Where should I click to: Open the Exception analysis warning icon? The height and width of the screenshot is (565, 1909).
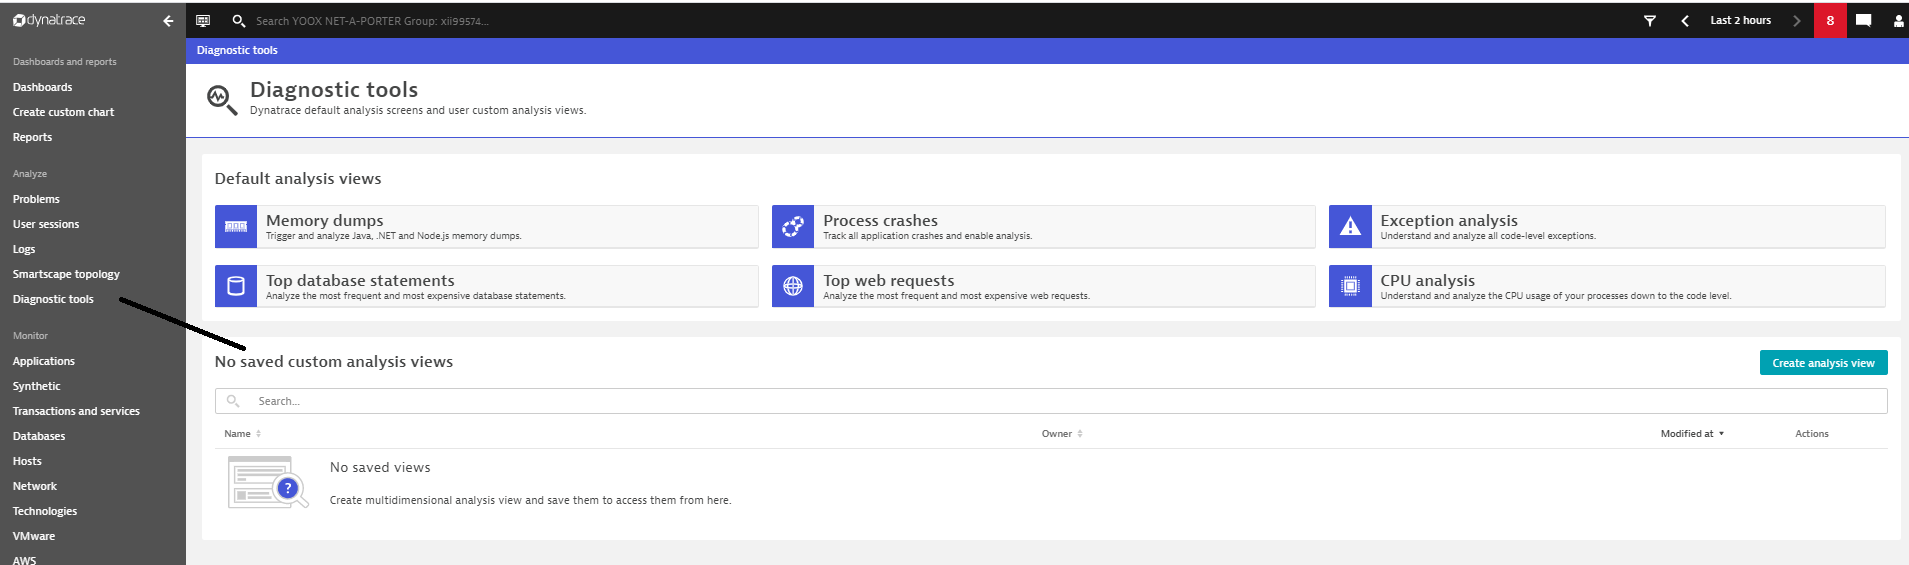pyautogui.click(x=1350, y=227)
